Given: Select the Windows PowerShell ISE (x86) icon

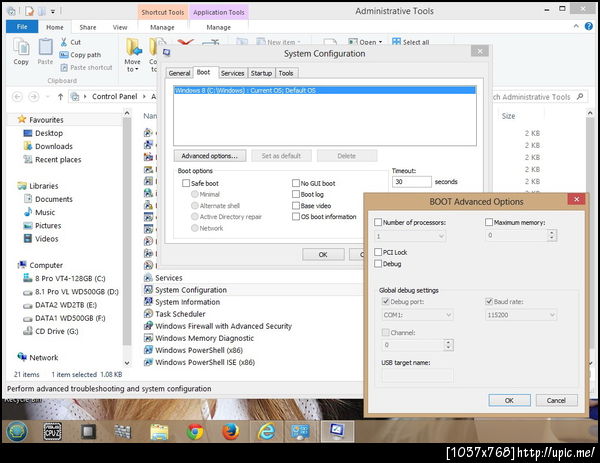Looking at the screenshot, I should click(148, 362).
